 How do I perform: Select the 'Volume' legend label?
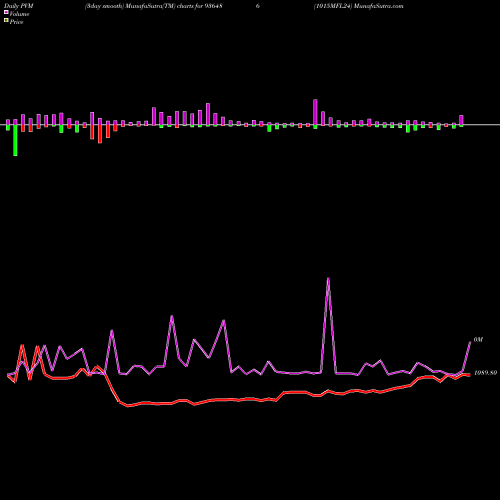click(x=19, y=14)
